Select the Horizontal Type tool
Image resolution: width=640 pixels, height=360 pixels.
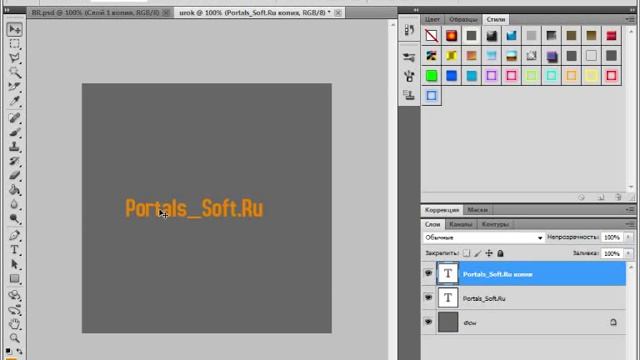[15, 250]
